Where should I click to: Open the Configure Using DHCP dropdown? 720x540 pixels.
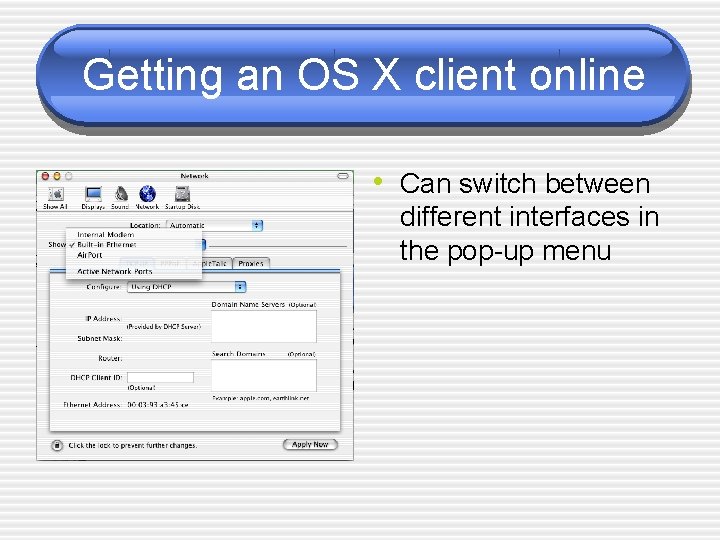point(186,287)
